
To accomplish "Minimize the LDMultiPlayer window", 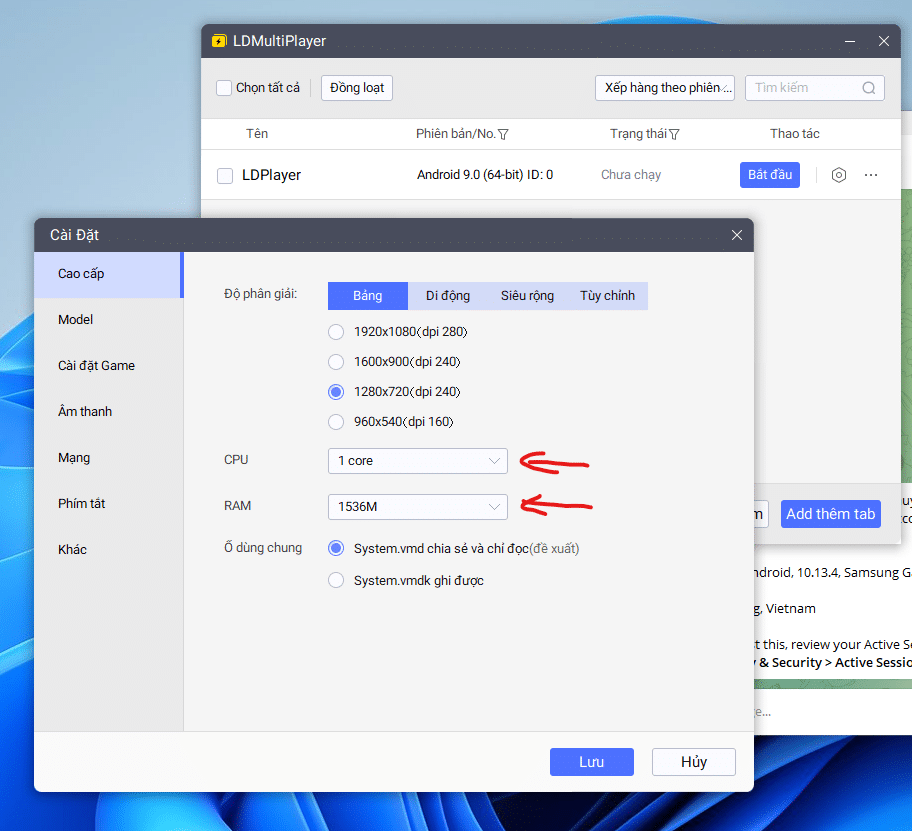I will click(850, 41).
